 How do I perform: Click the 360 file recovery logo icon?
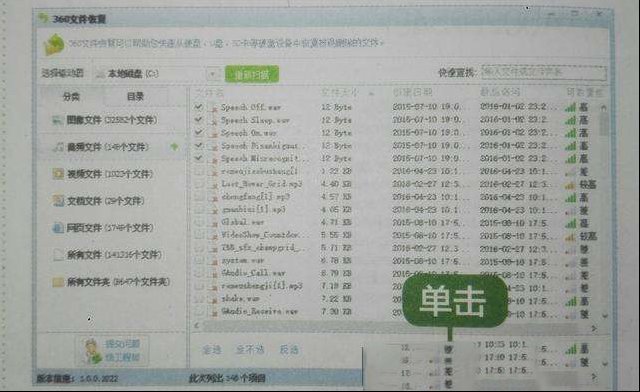[x=54, y=44]
